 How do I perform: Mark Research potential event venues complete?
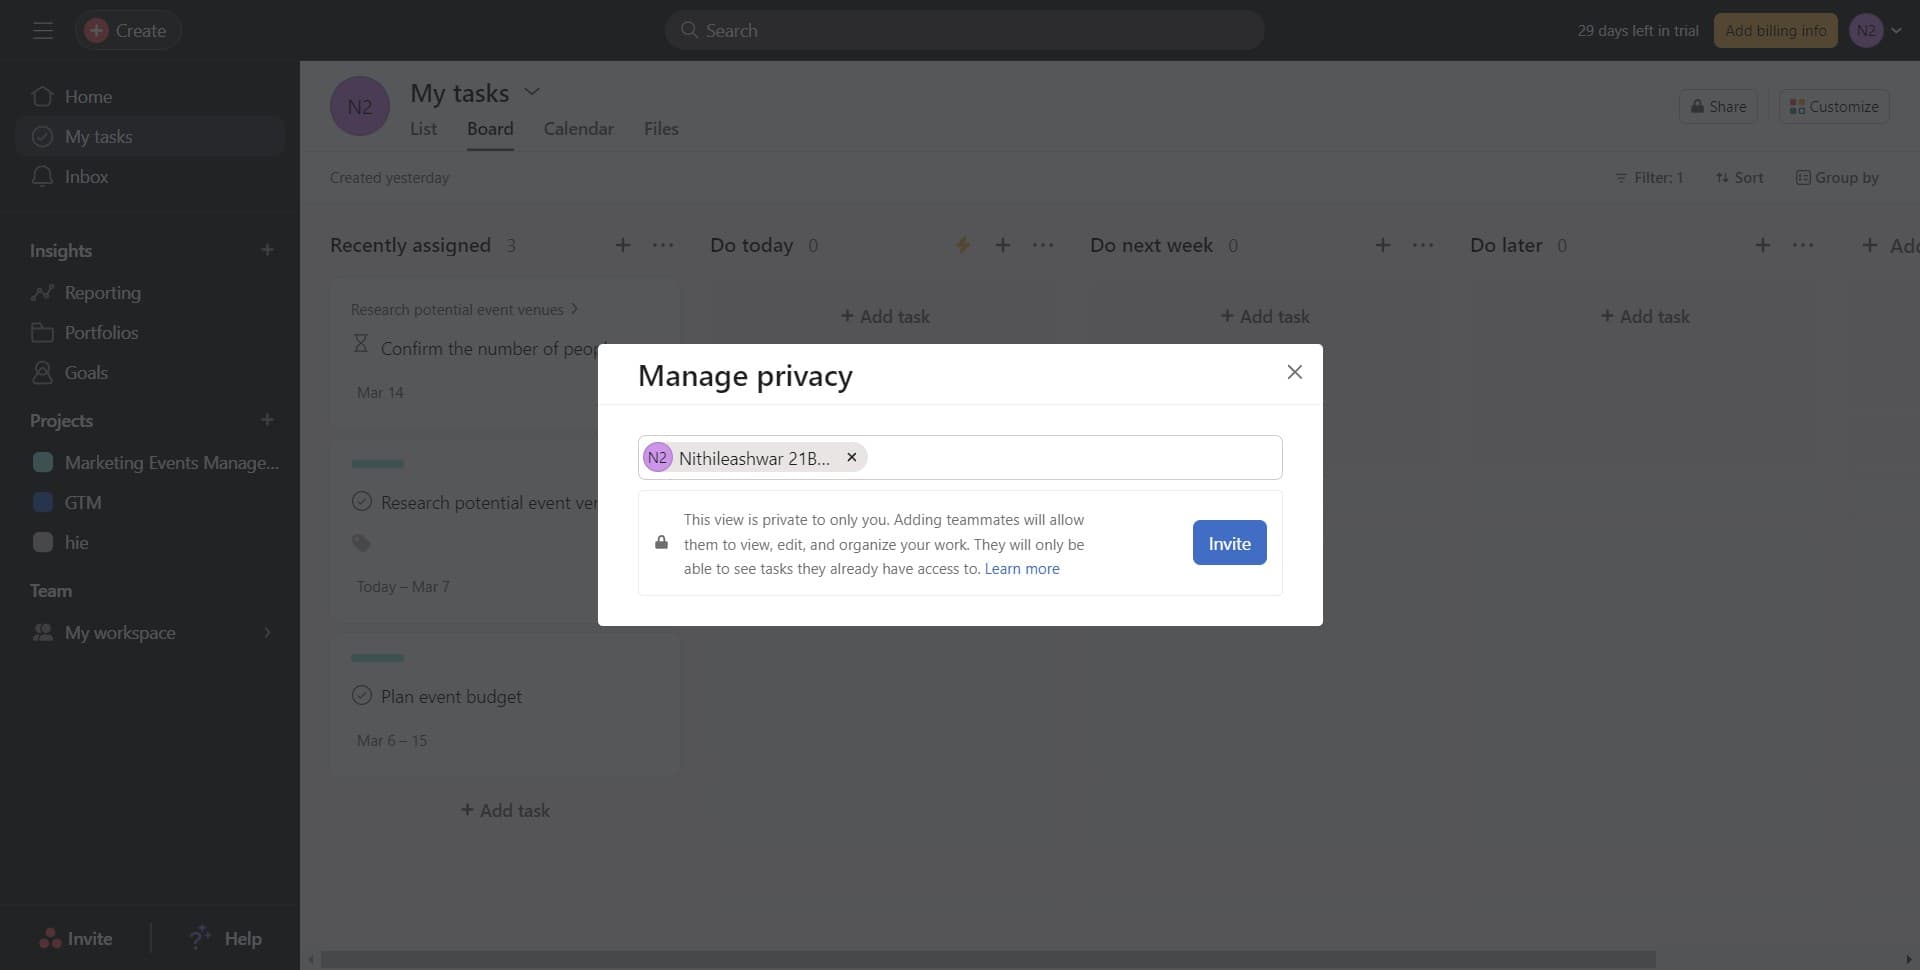point(362,502)
